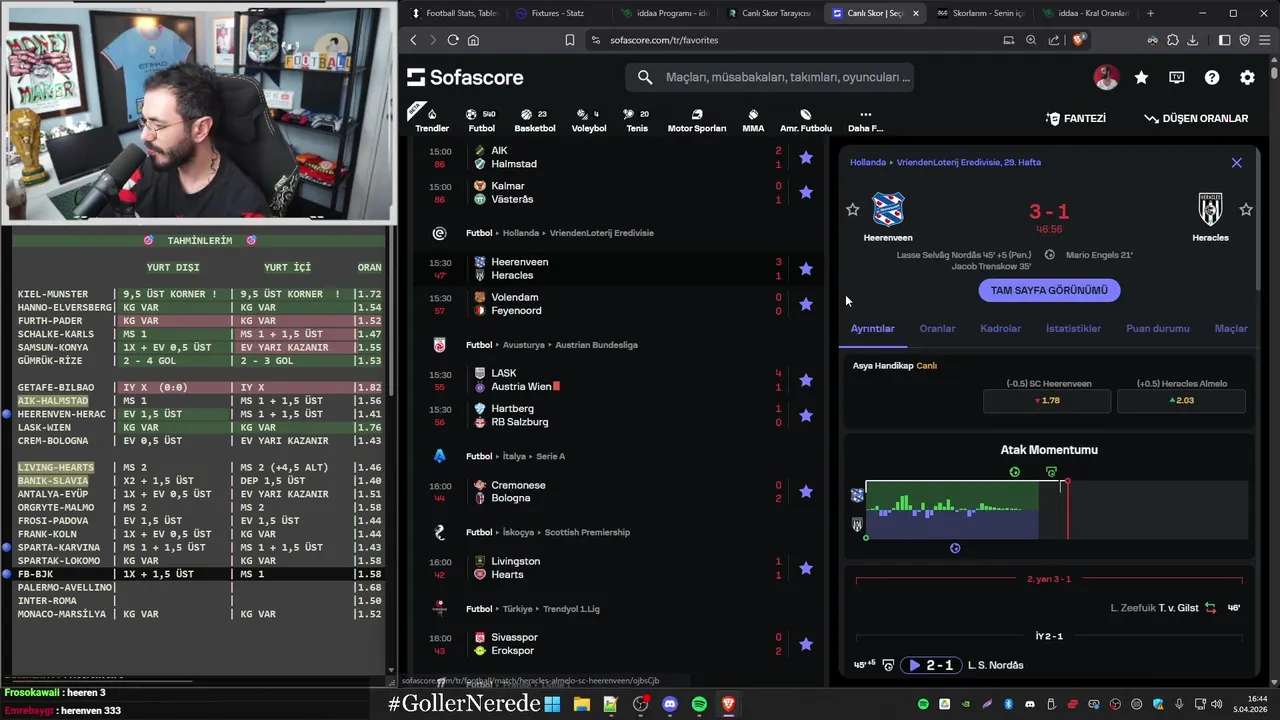Toggle favorite star for Heracles team
This screenshot has height=720, width=1280.
[x=1246, y=209]
